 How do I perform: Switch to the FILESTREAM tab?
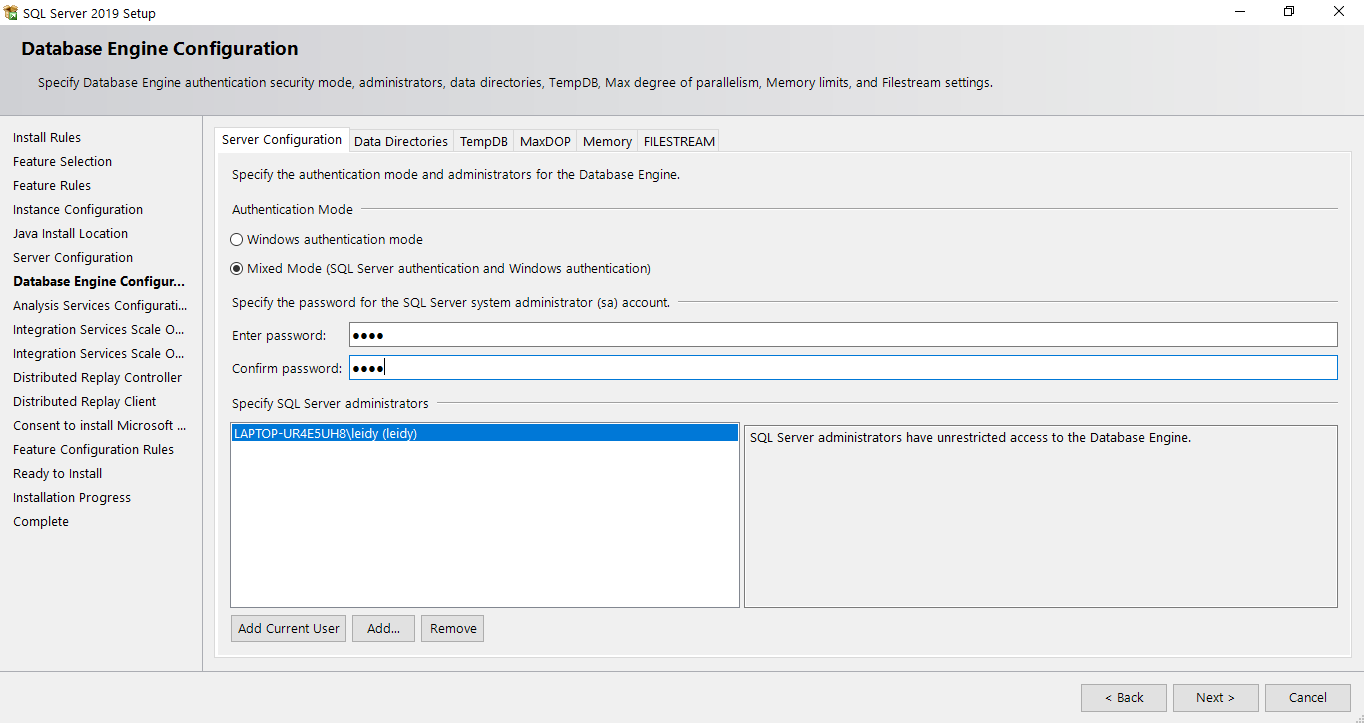[679, 142]
